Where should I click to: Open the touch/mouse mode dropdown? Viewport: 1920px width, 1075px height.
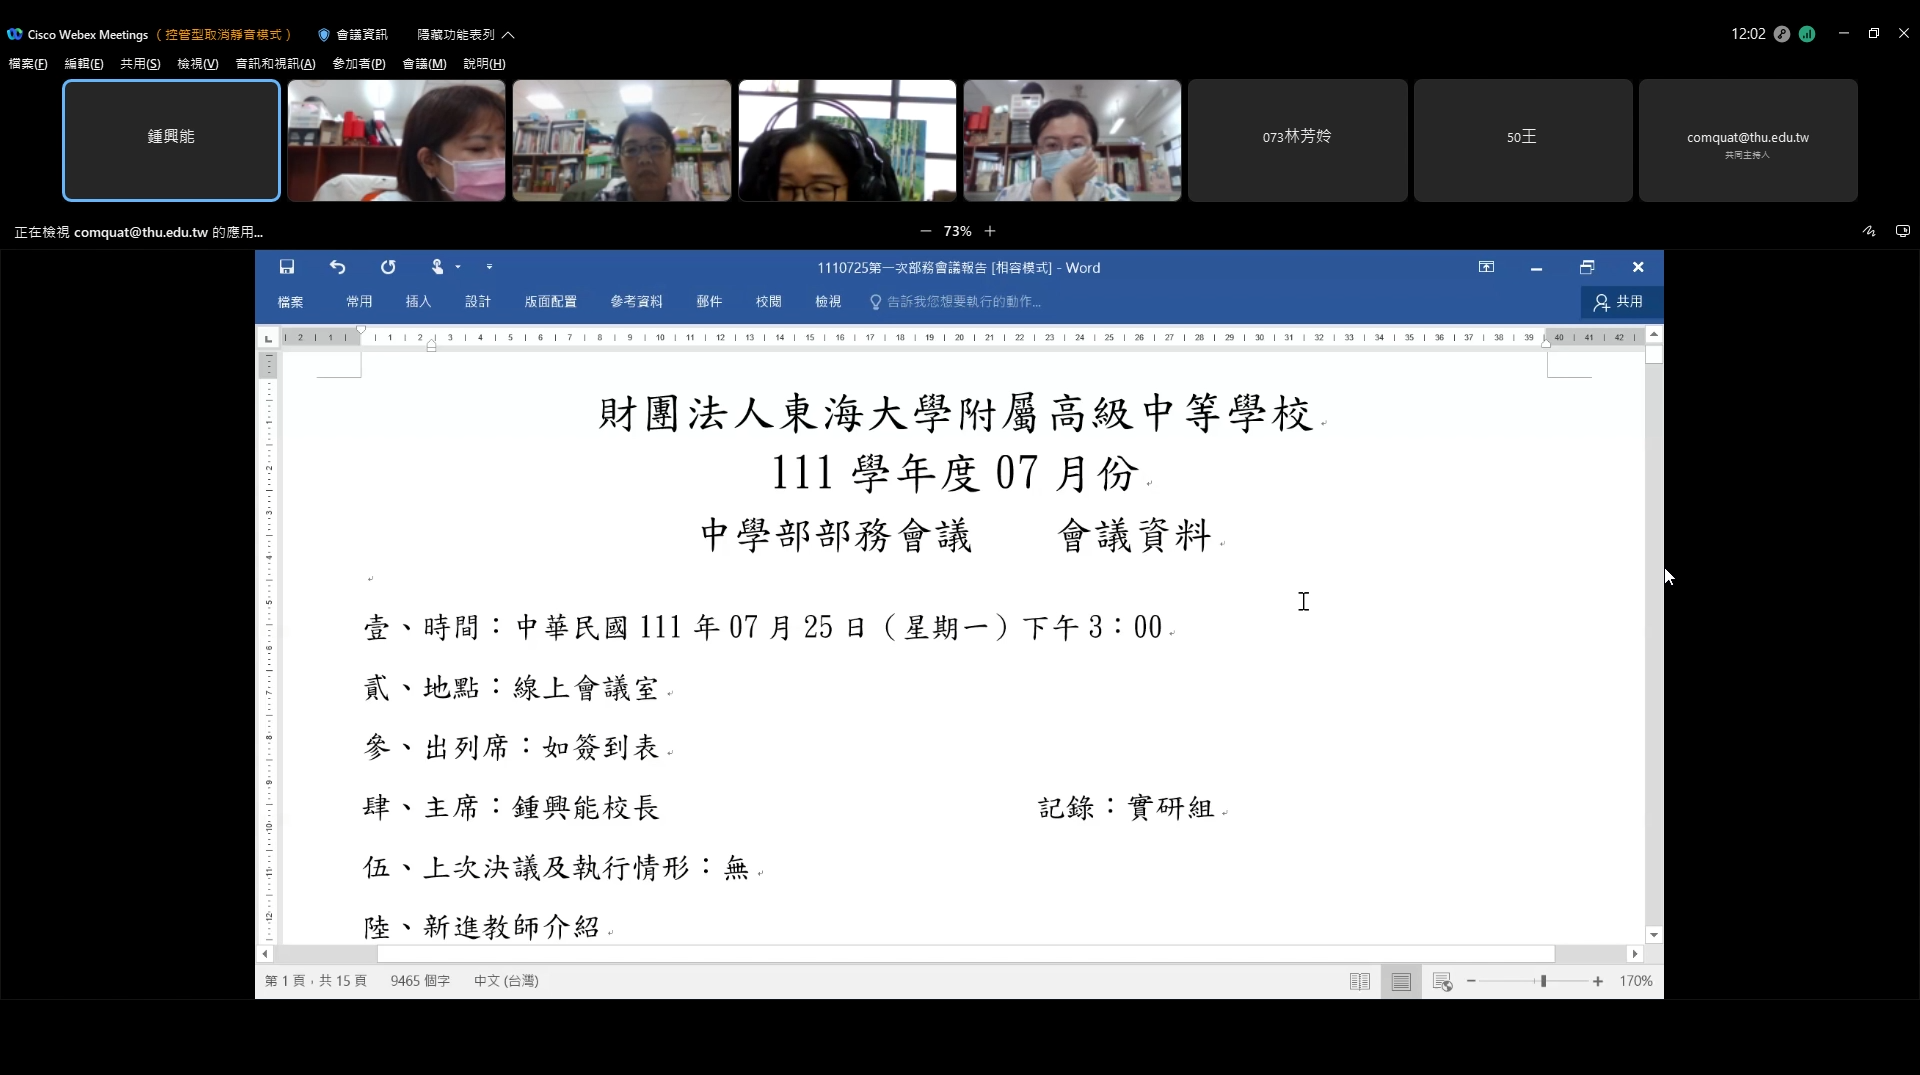(445, 267)
